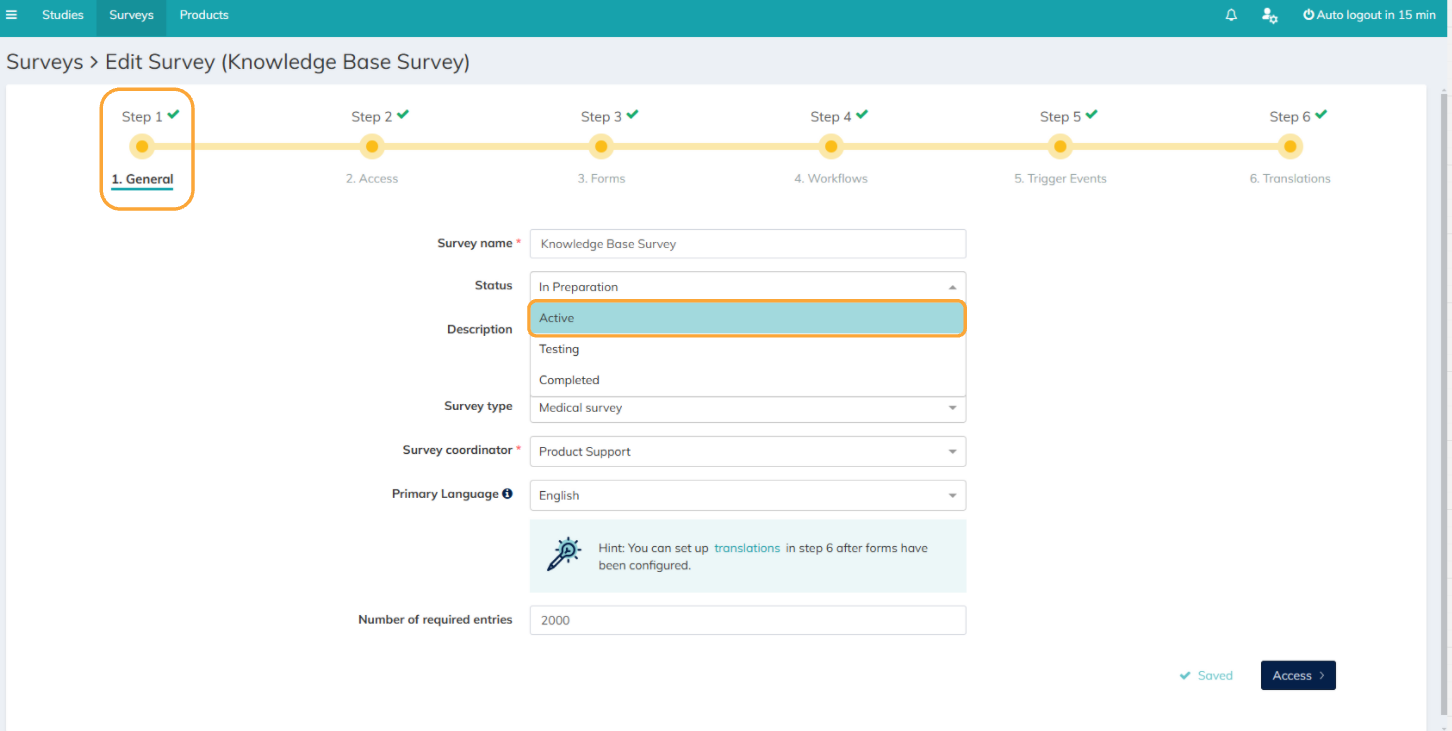Open the user settings icon
The width and height of the screenshot is (1452, 731).
(1269, 15)
